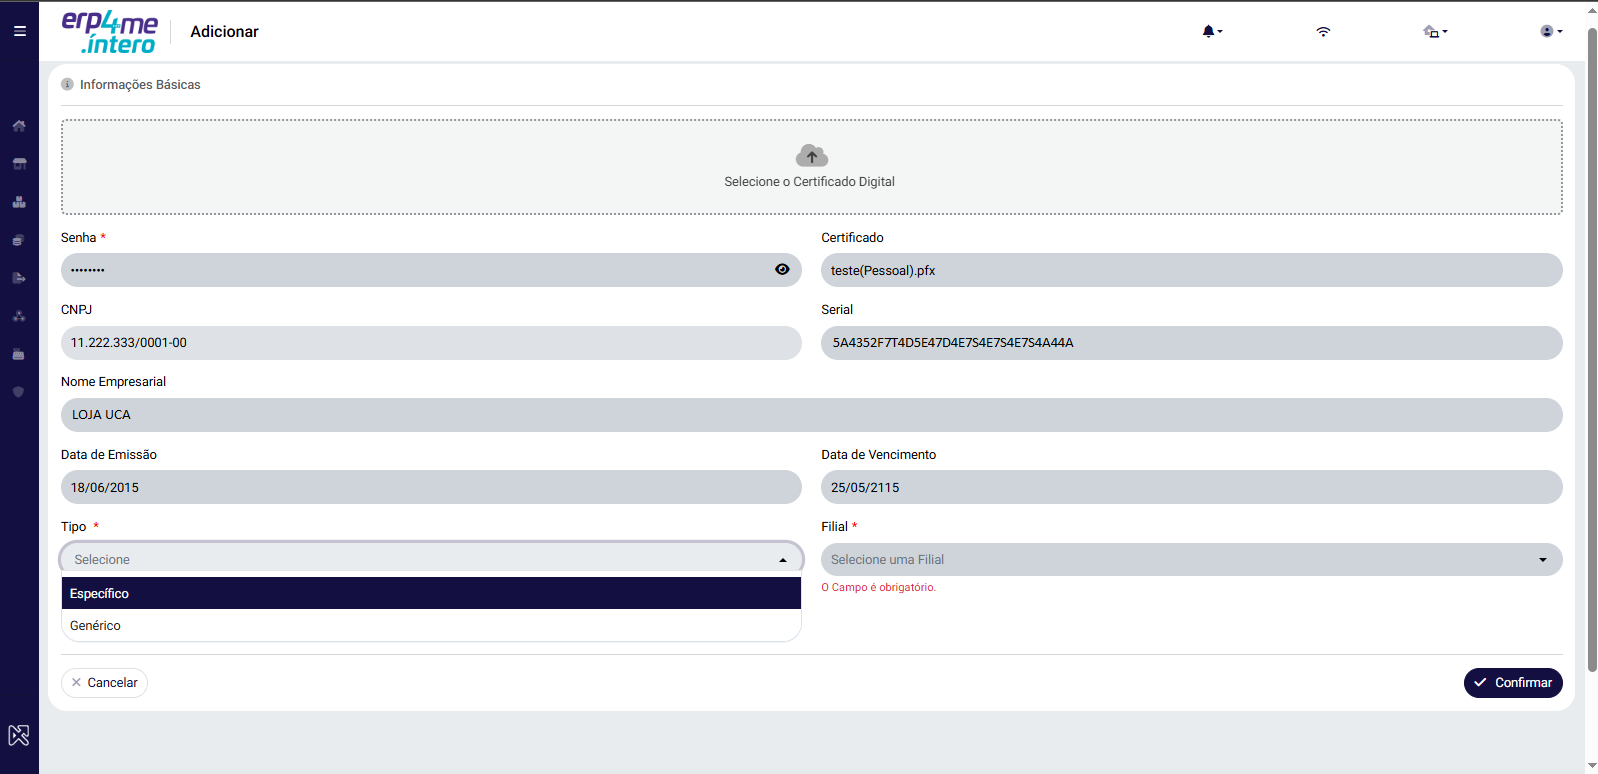Open the hamburger menu in the sidebar
The height and width of the screenshot is (774, 1598).
click(x=19, y=31)
